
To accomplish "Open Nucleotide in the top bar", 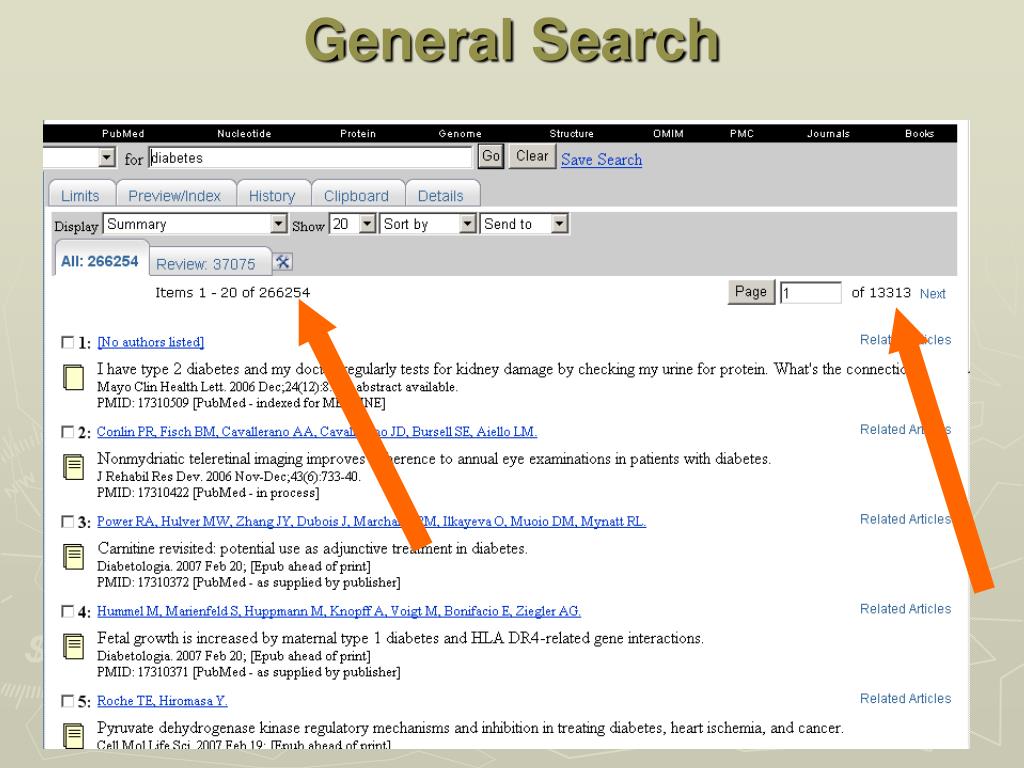I will point(244,133).
